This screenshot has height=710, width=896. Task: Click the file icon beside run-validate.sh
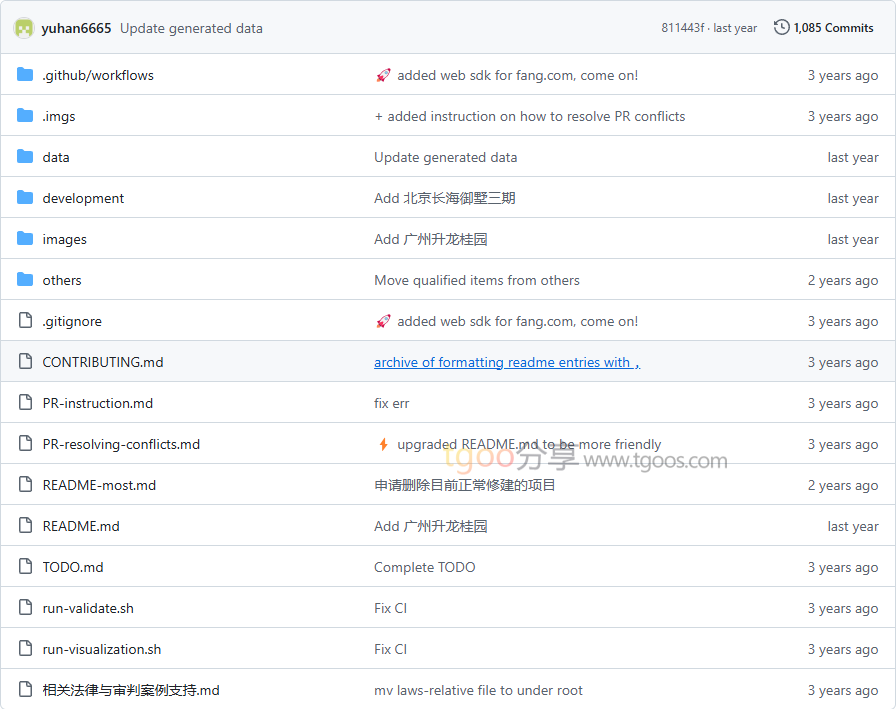[x=25, y=608]
